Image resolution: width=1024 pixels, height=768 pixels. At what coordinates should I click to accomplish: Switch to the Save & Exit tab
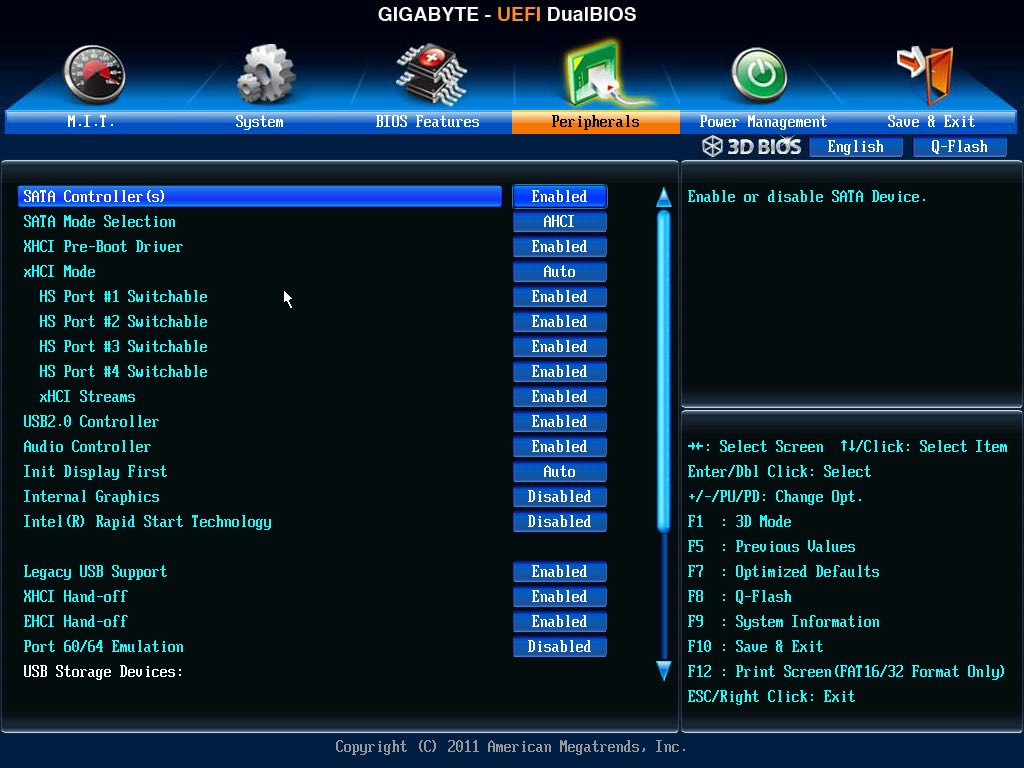pyautogui.click(x=931, y=121)
